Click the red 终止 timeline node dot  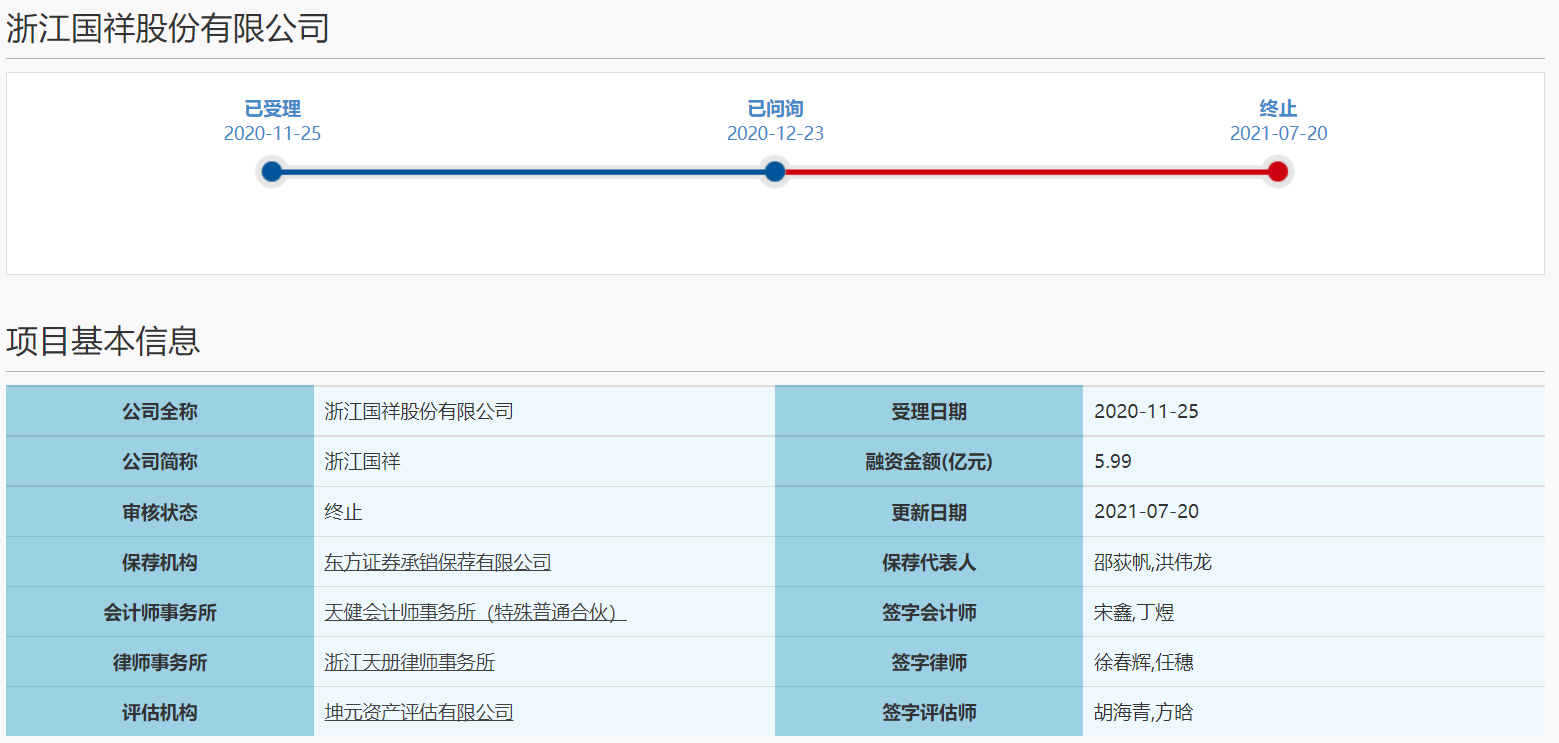(x=1278, y=172)
